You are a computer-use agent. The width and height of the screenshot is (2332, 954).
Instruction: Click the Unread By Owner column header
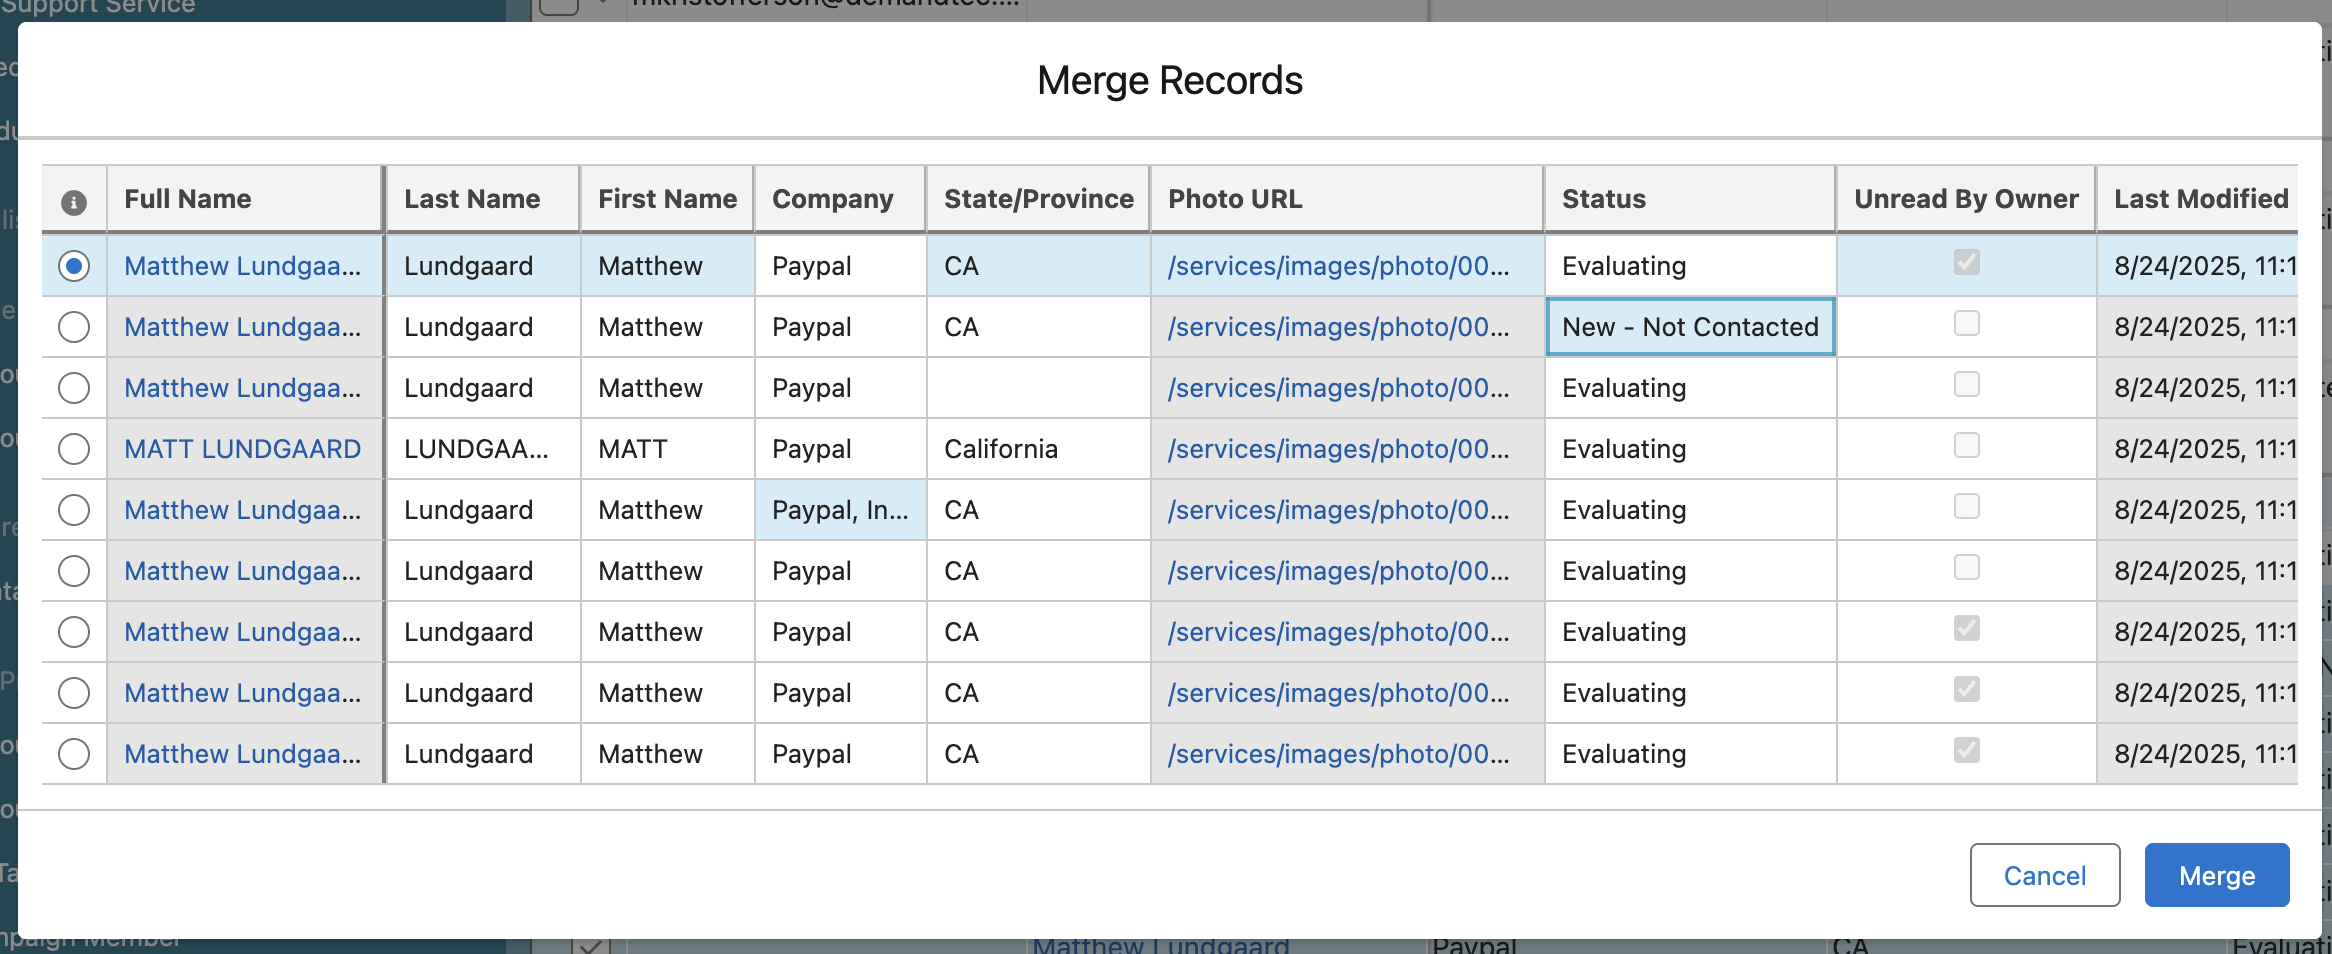click(1965, 199)
